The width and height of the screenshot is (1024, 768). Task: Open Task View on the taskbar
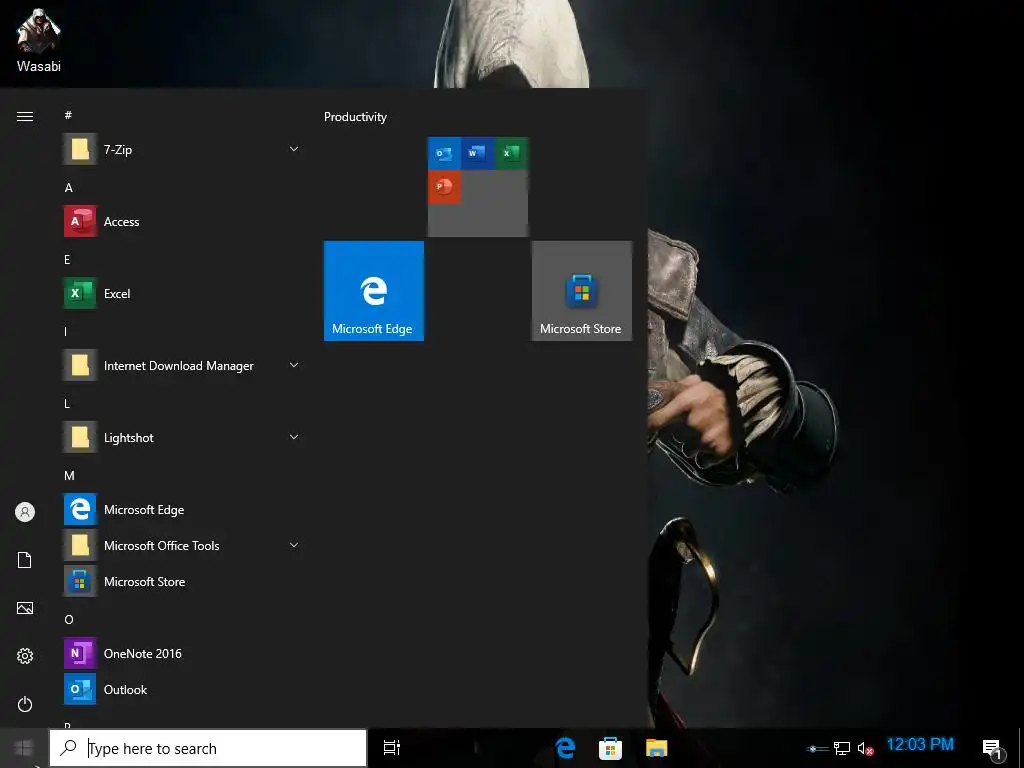tap(392, 748)
